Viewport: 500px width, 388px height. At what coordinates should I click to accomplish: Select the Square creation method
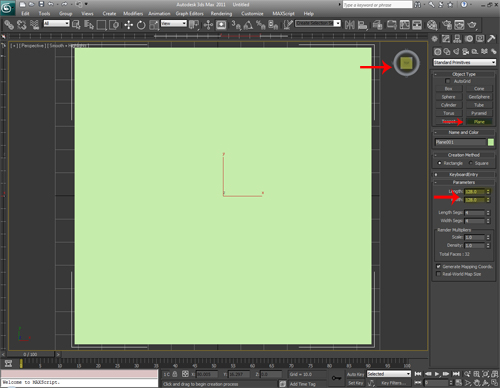471,163
